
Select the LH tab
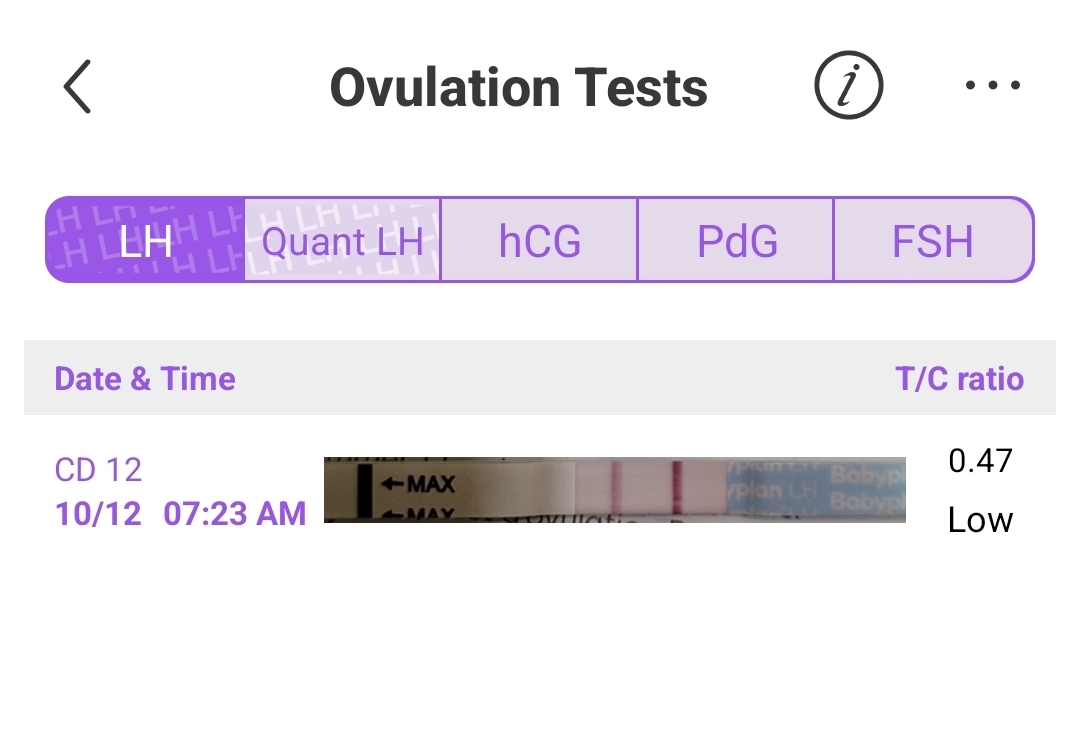145,241
